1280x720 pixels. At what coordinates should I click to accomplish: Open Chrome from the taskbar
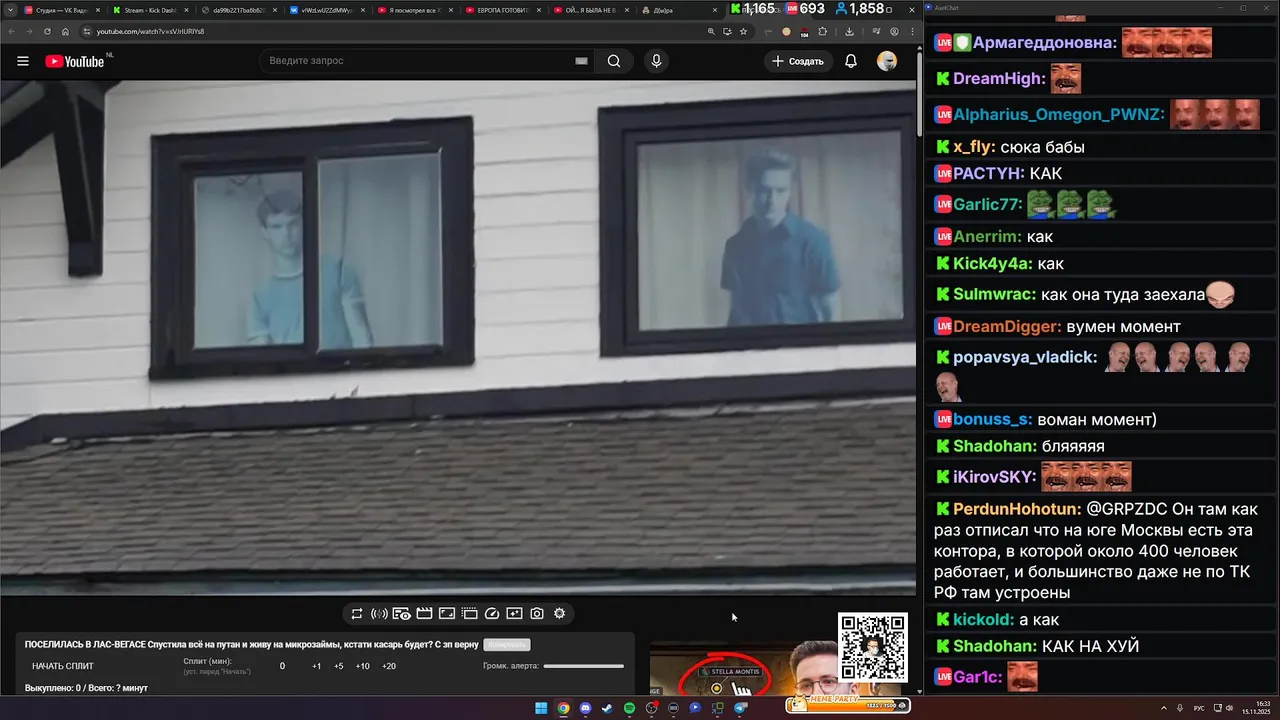[563, 708]
